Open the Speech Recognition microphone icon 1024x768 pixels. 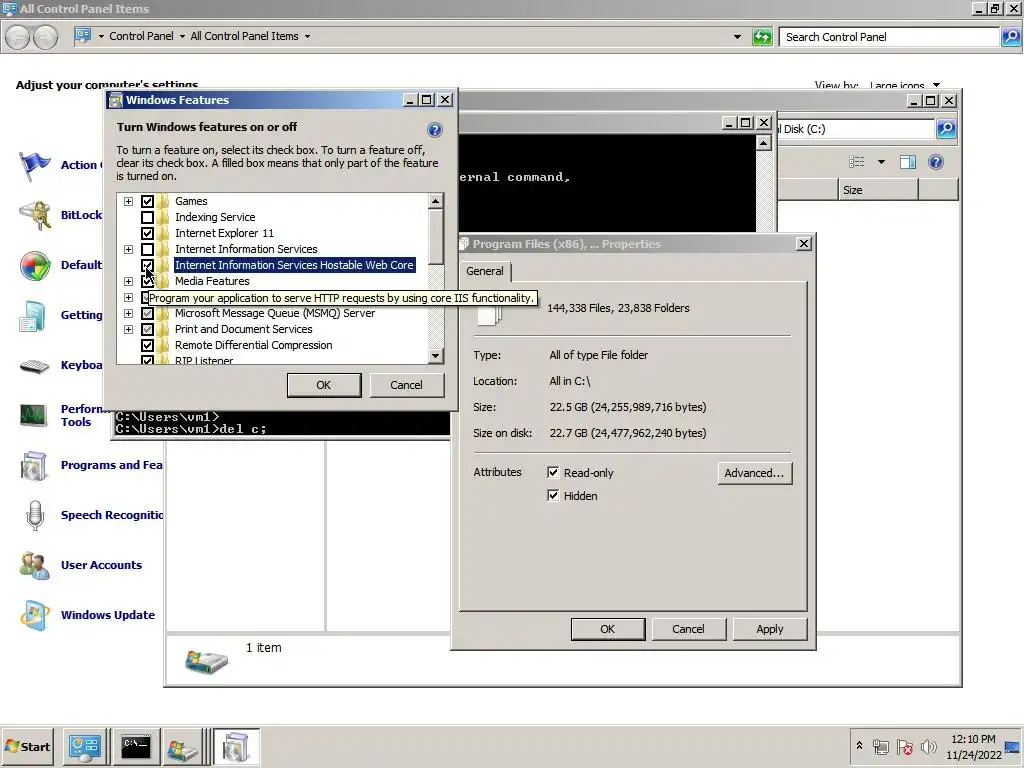point(35,515)
